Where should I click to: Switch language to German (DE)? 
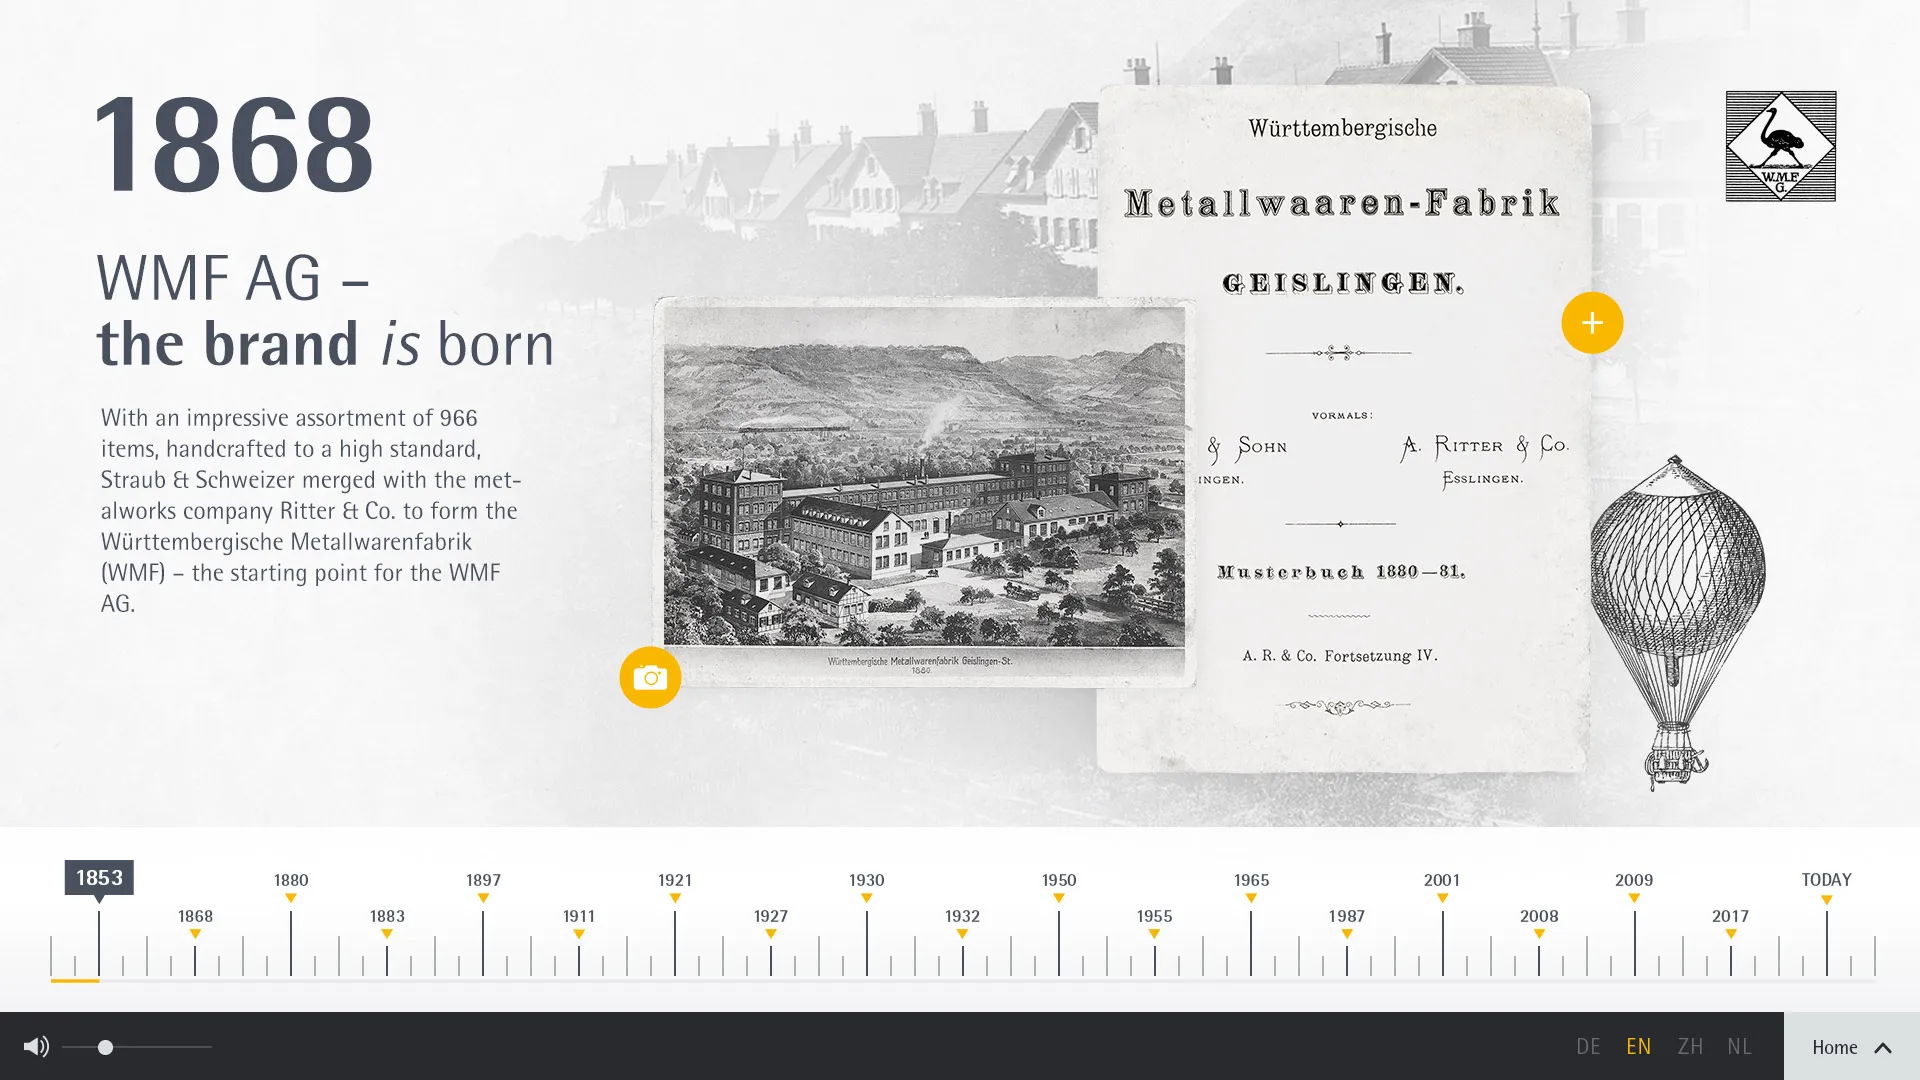click(1588, 1047)
